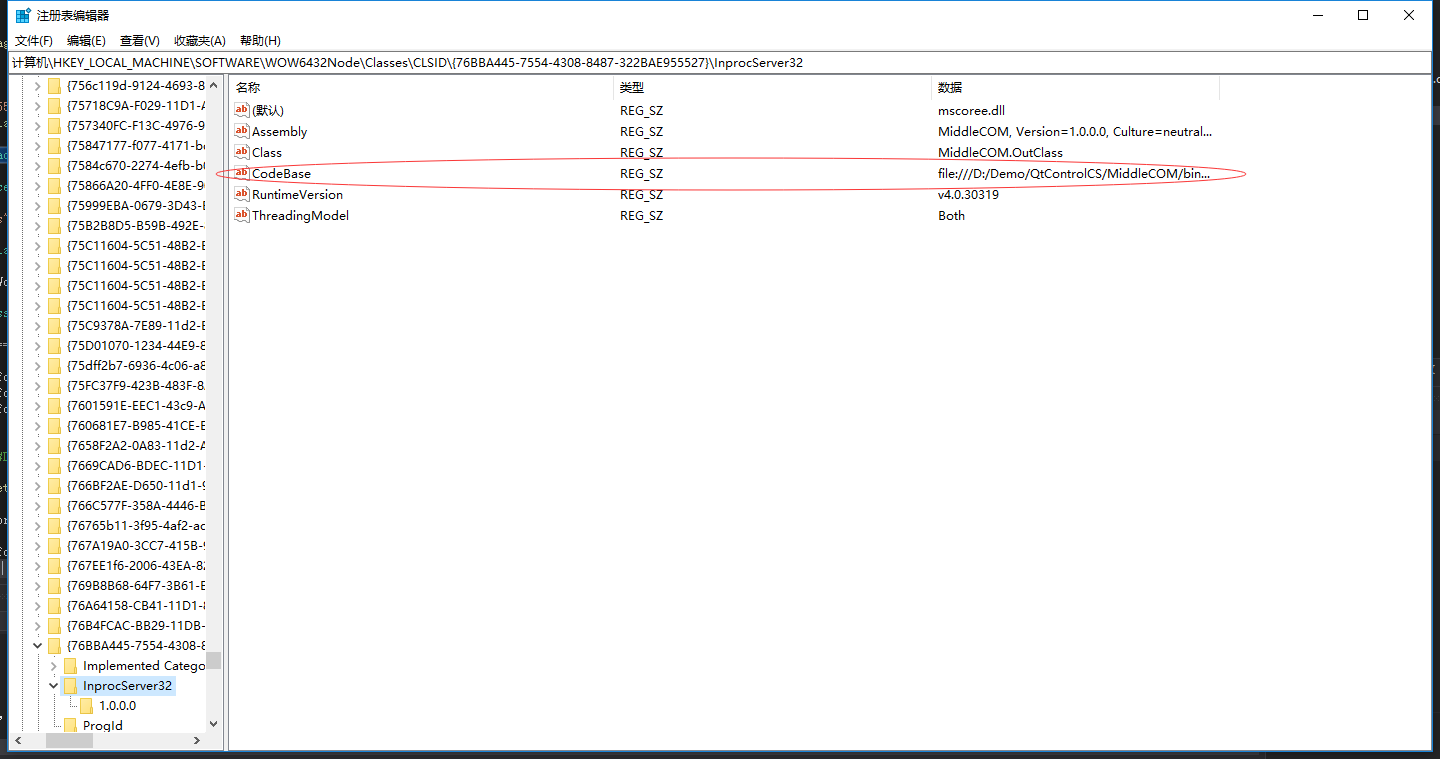Click tree pane horizontal scroll-right arrow
Viewport: 1440px width, 759px height.
click(x=197, y=740)
